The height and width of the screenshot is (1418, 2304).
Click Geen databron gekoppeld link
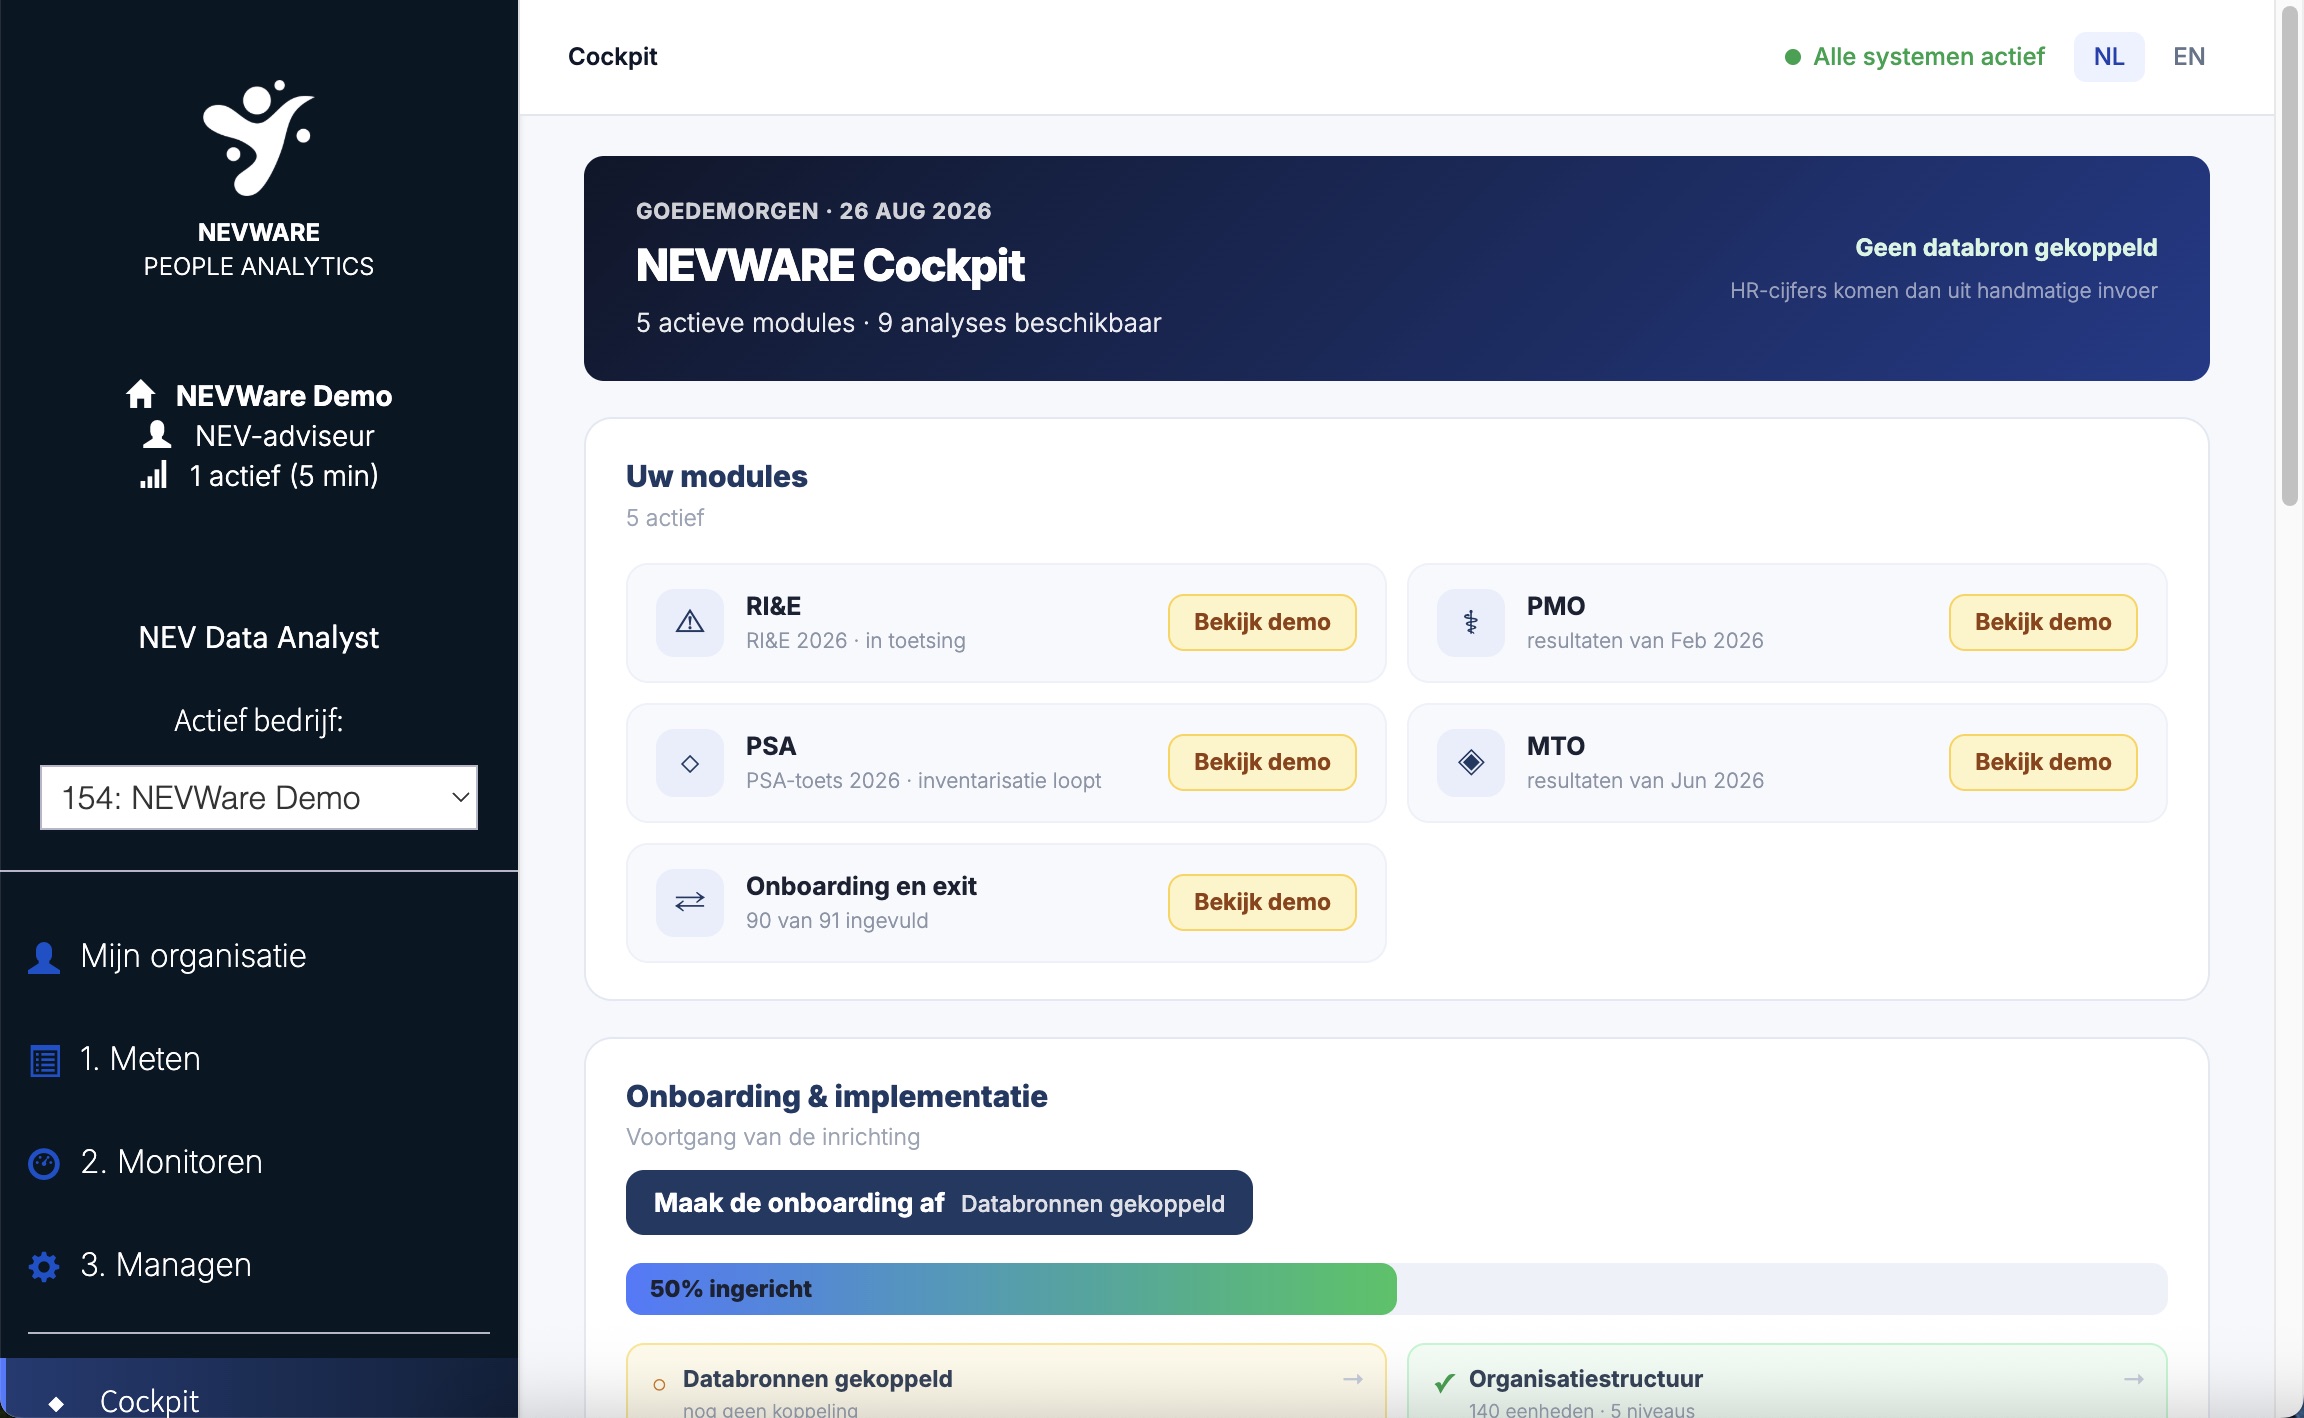pos(2006,247)
